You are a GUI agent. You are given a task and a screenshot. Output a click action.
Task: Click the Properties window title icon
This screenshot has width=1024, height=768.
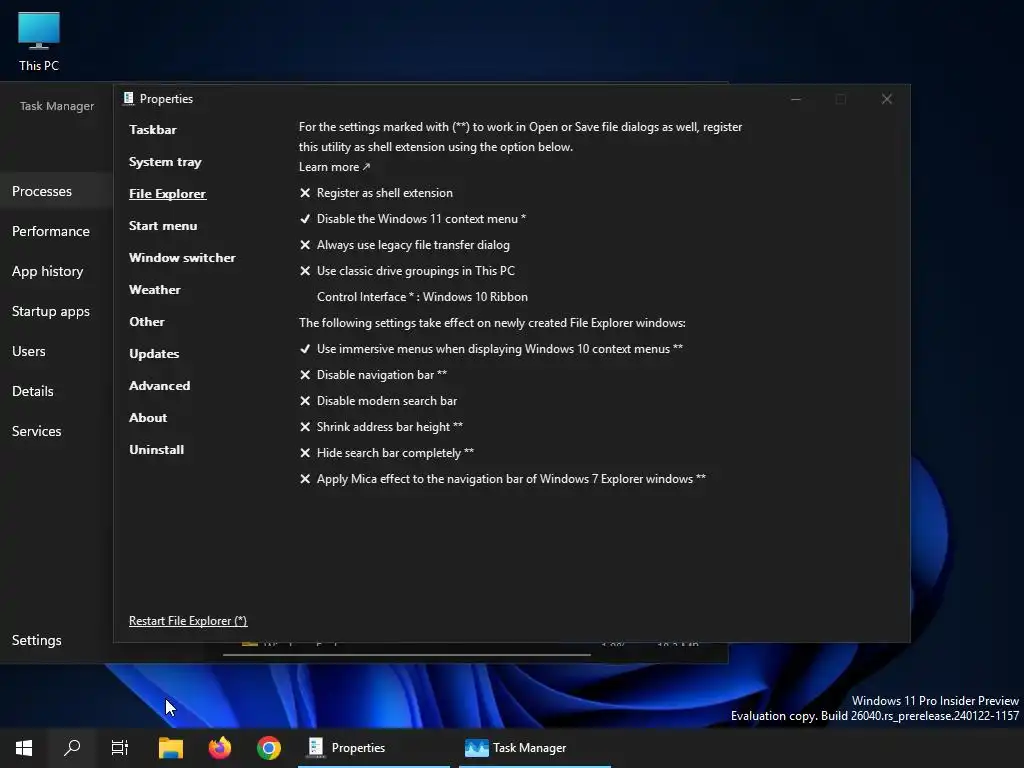pos(129,99)
